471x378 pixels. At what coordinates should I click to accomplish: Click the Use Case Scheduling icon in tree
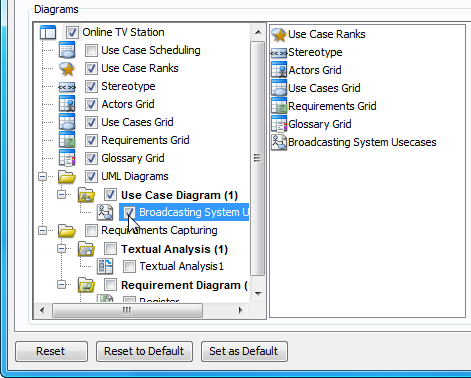[x=67, y=50]
